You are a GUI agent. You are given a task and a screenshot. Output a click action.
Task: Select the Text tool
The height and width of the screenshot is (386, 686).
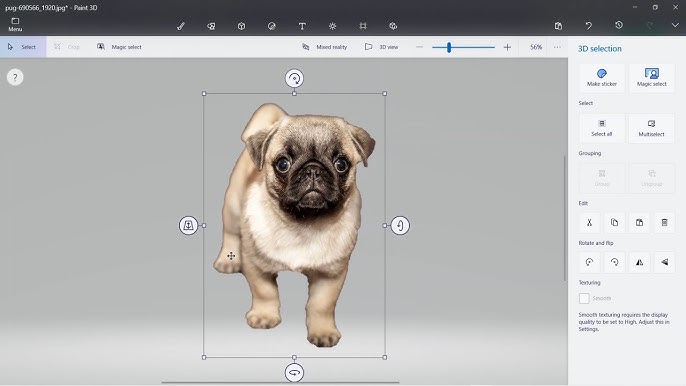tap(302, 26)
